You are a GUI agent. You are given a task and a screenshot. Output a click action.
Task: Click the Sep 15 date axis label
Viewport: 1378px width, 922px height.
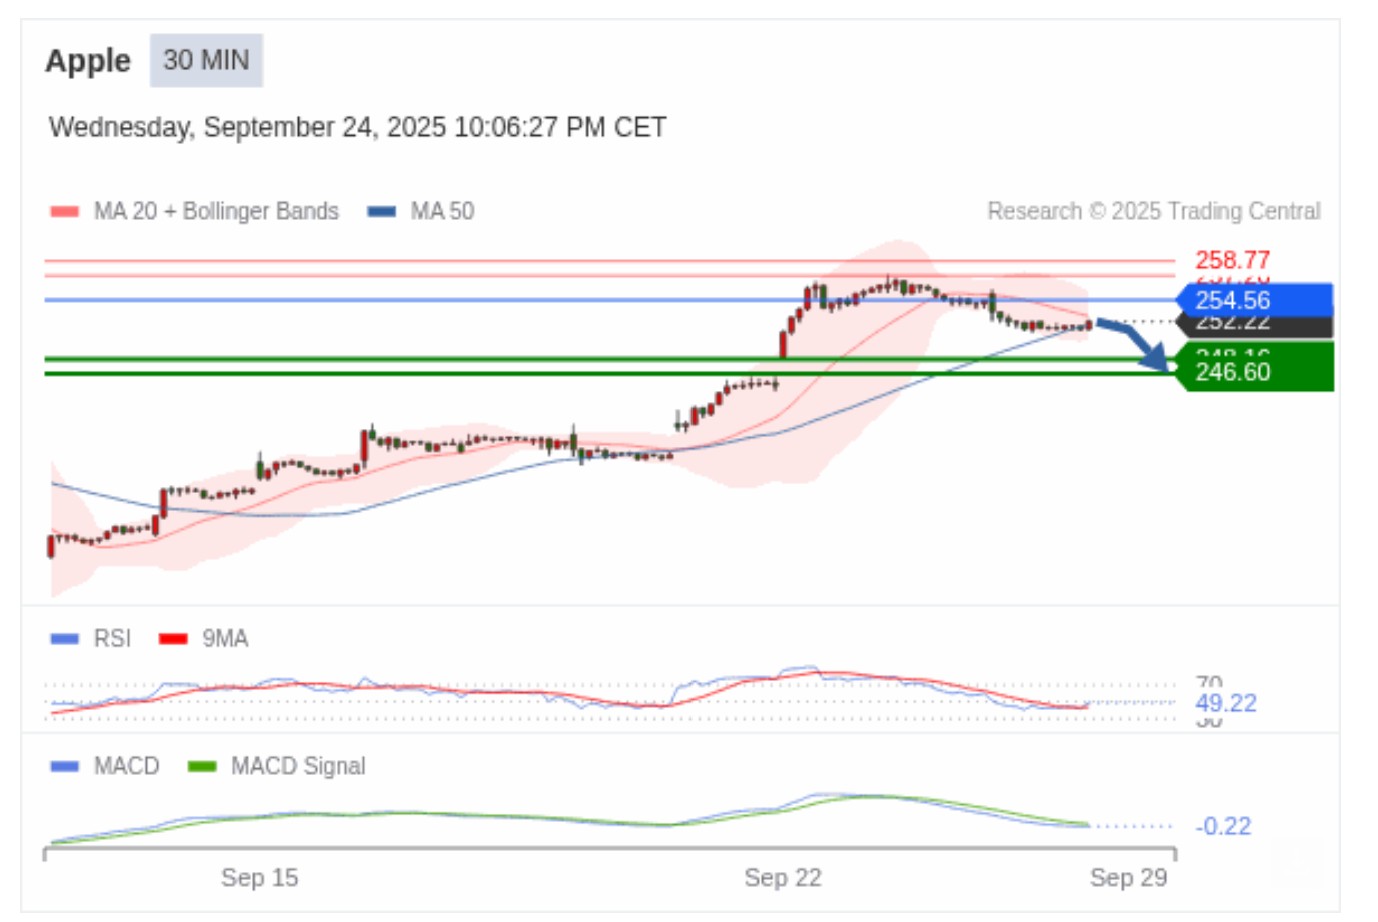[x=259, y=877]
